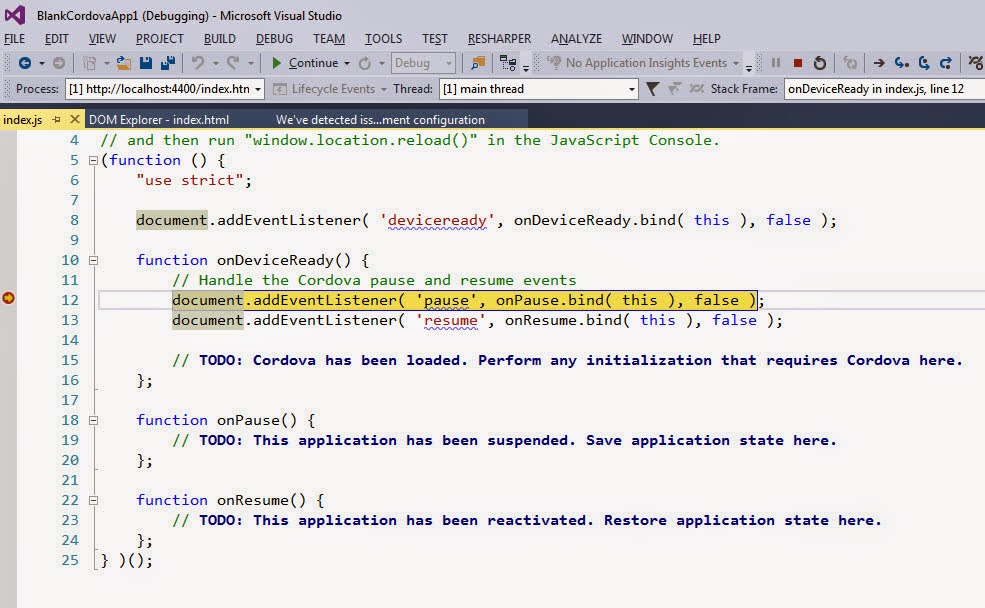Open the TOOLS menu
Image resolution: width=985 pixels, height=608 pixels.
point(383,39)
